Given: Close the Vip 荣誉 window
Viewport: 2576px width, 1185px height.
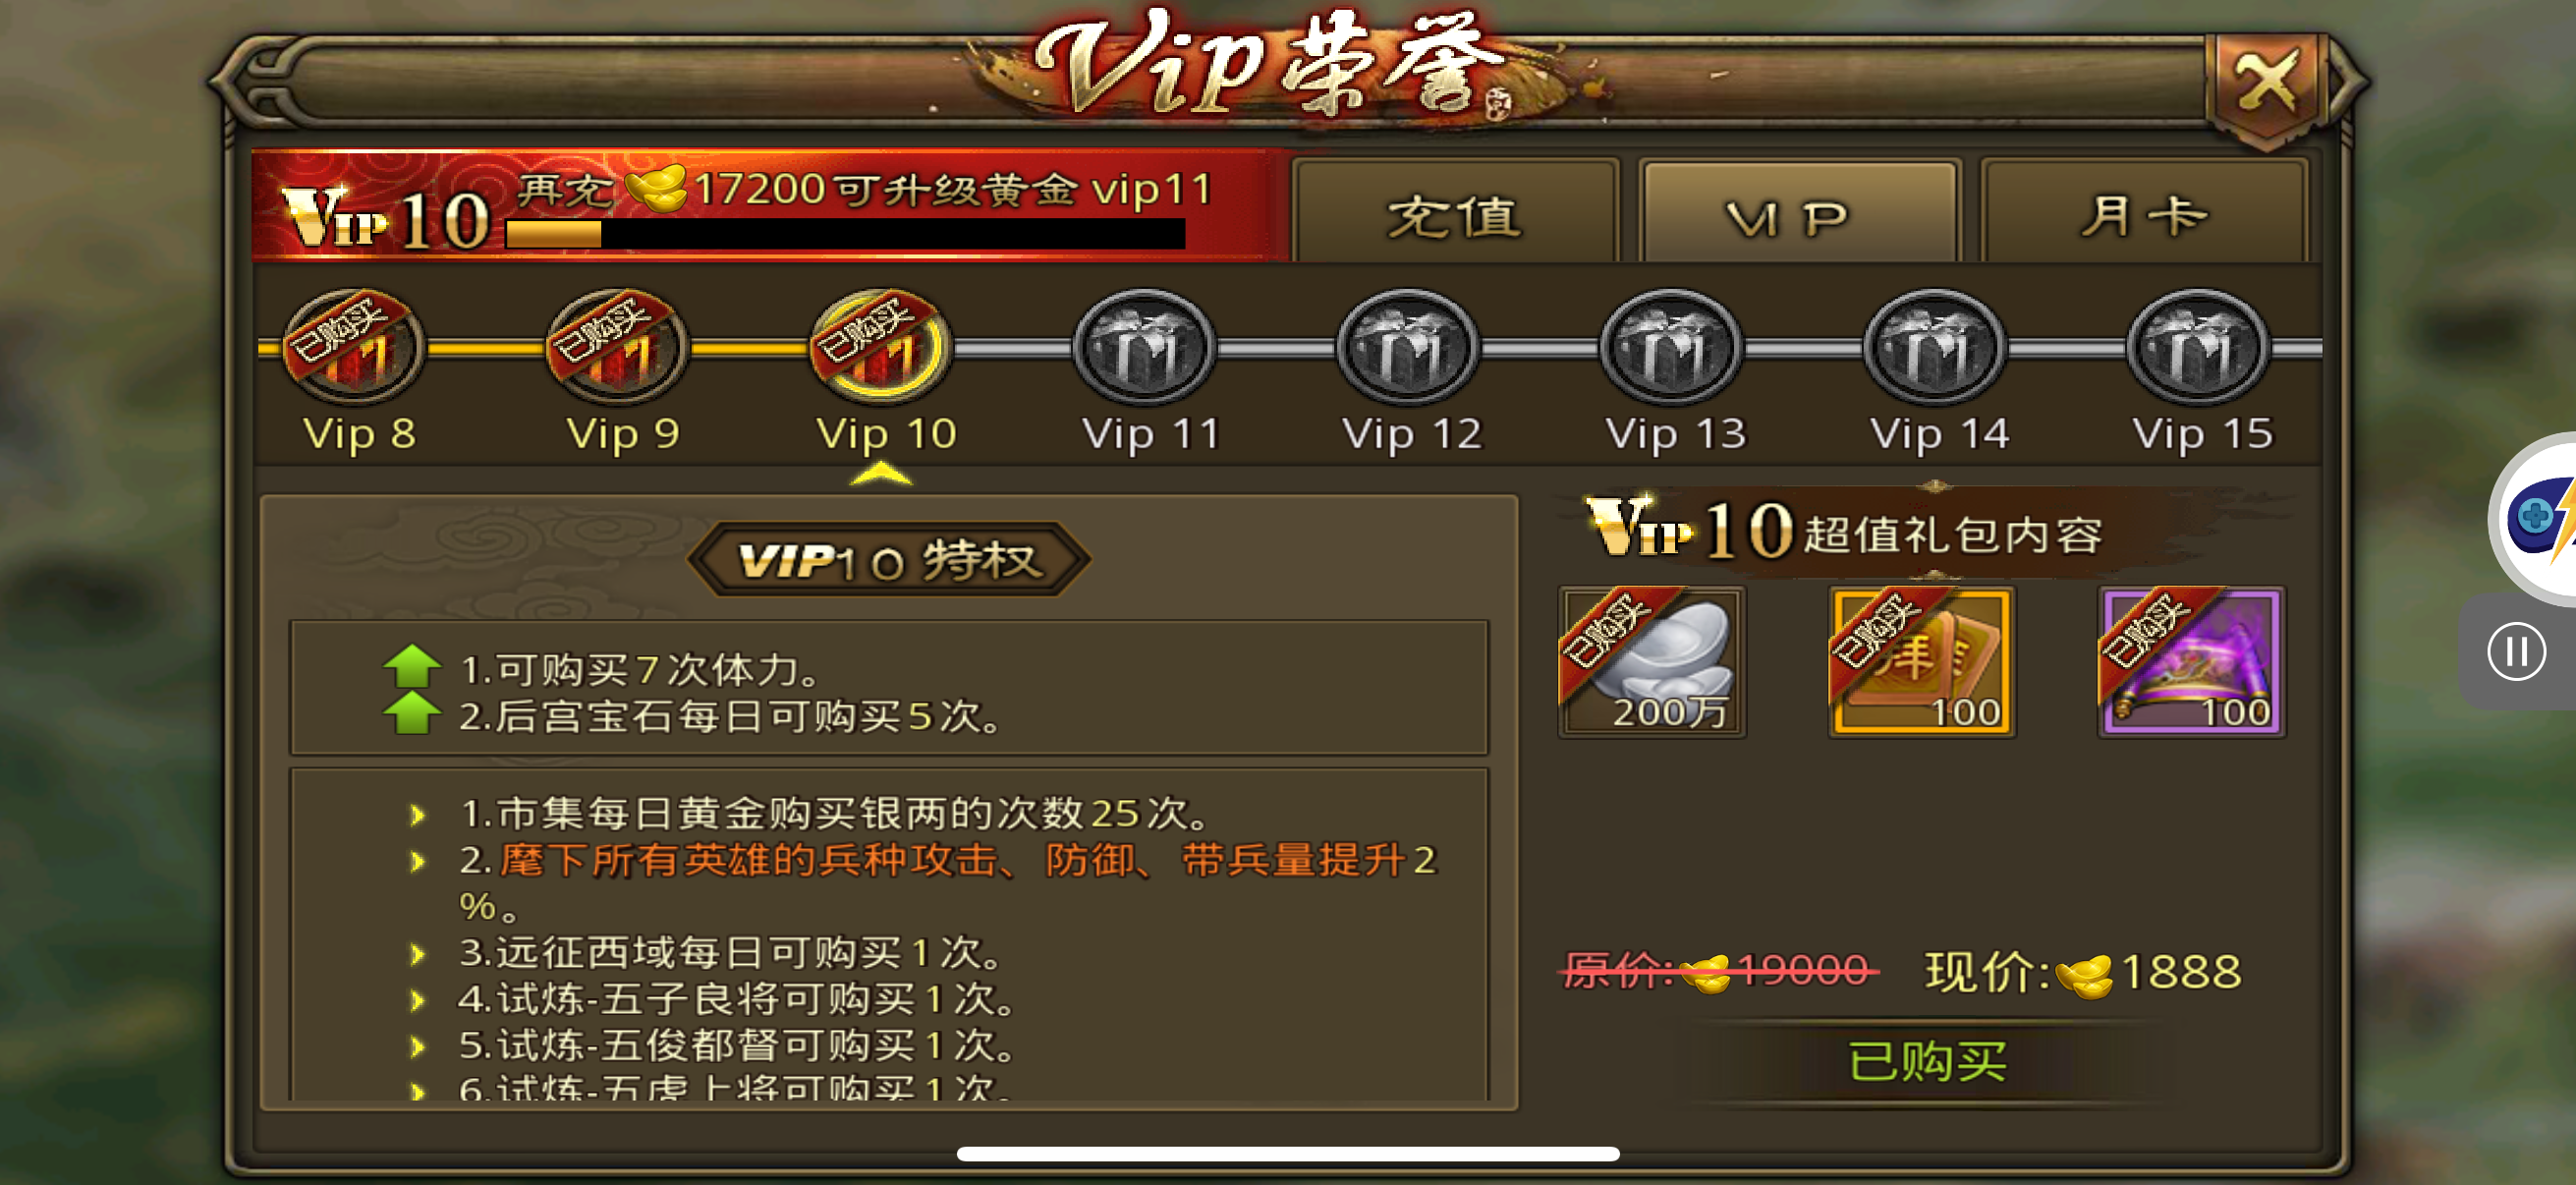Looking at the screenshot, I should pos(2265,82).
